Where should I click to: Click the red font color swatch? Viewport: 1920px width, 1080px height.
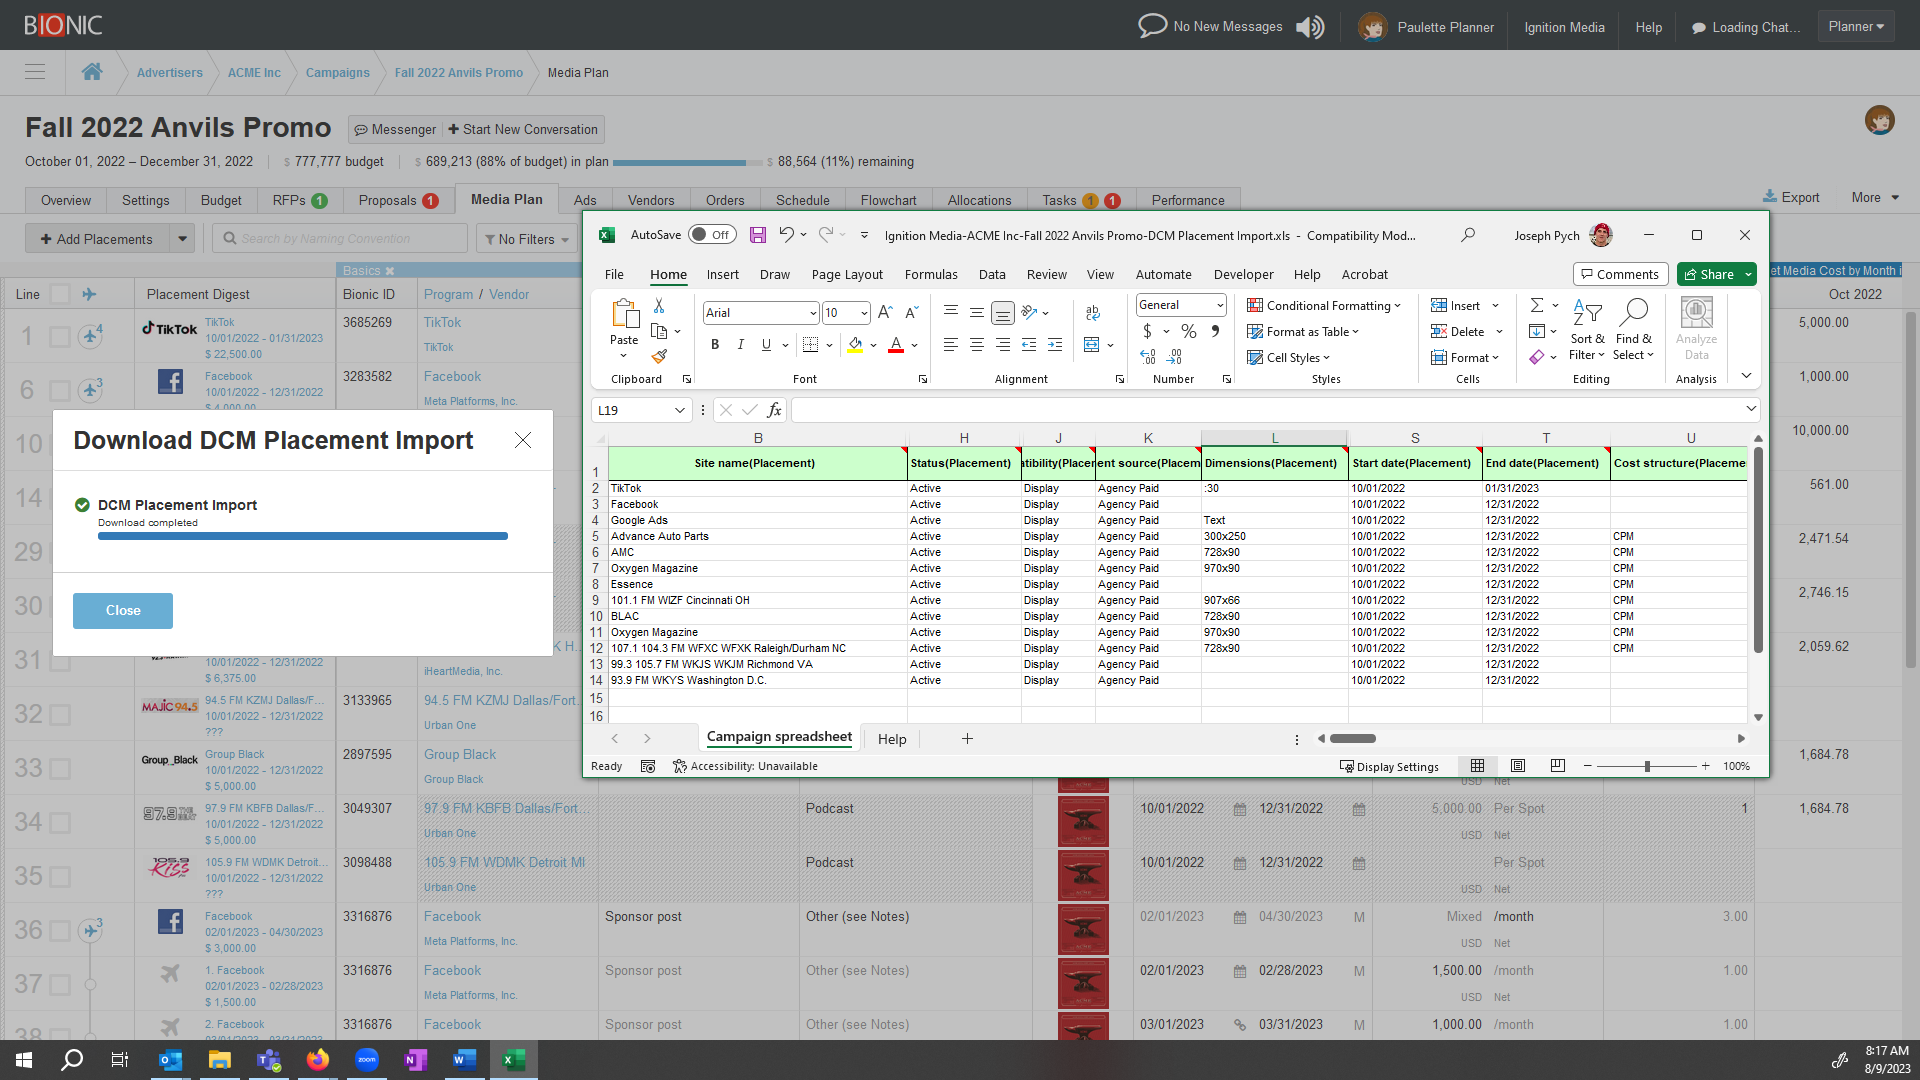pyautogui.click(x=896, y=345)
